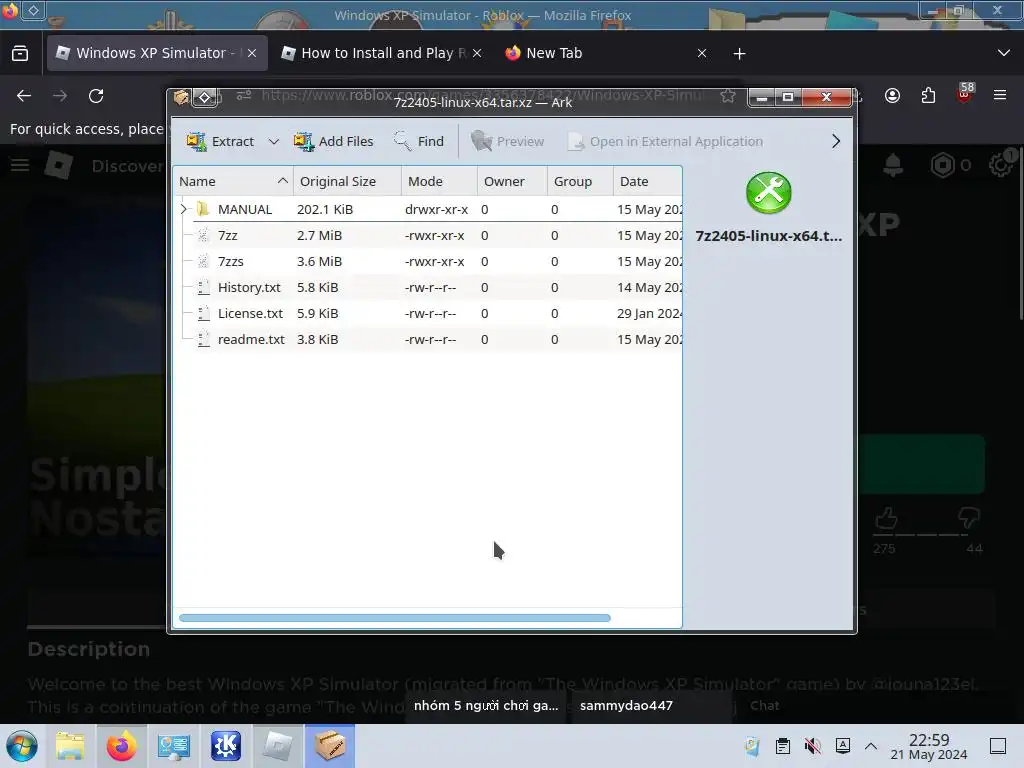
Task: Sort by Original Size column header
Action: click(347, 182)
